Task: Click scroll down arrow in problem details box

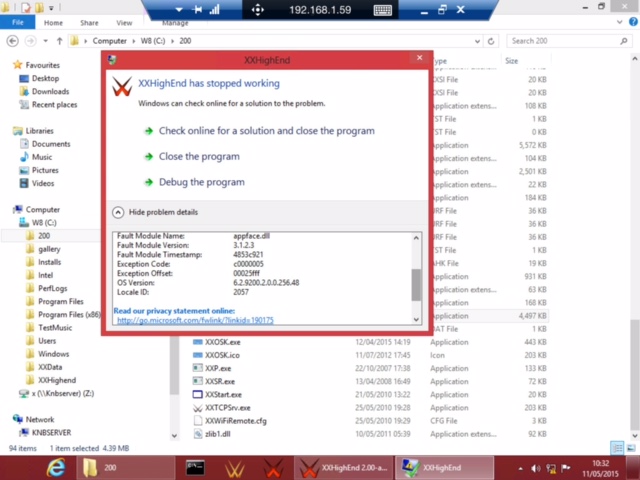Action: click(416, 320)
